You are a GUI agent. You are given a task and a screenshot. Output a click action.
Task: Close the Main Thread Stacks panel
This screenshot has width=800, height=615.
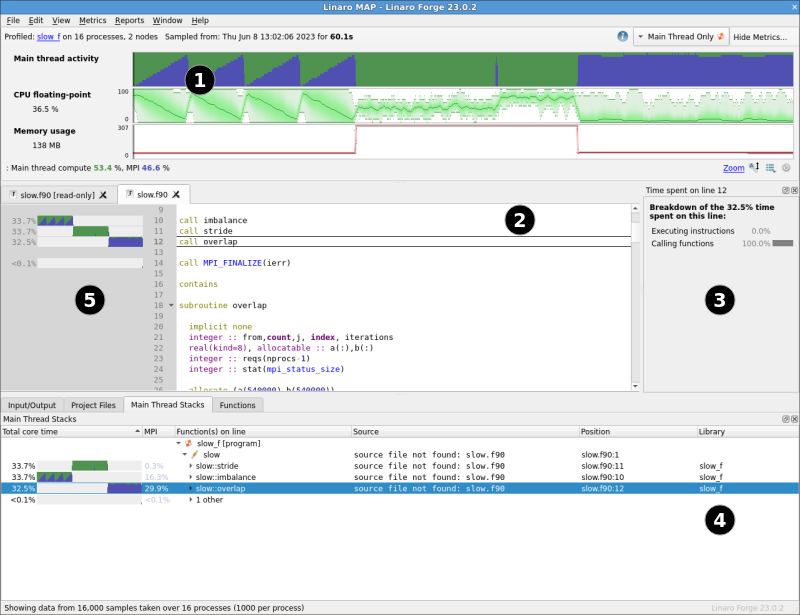click(x=794, y=419)
